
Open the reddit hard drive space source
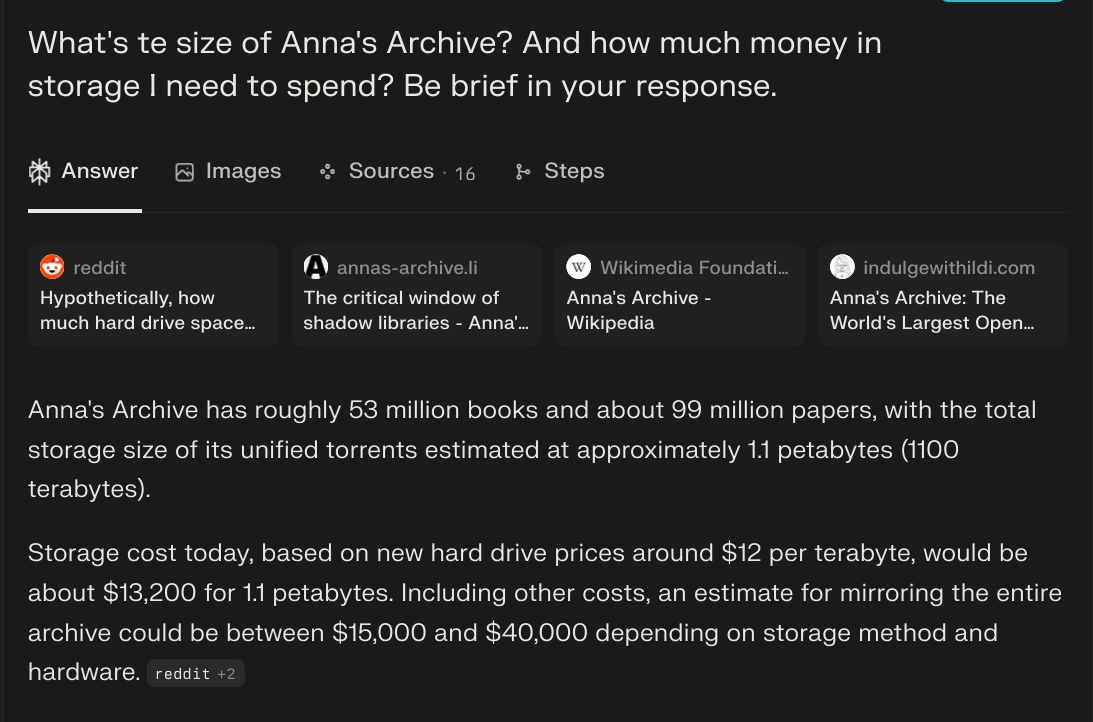click(x=153, y=295)
